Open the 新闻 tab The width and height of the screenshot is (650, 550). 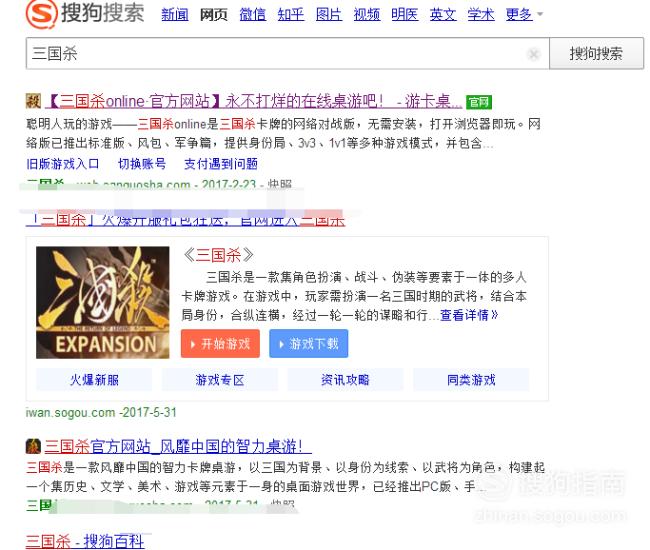click(175, 15)
